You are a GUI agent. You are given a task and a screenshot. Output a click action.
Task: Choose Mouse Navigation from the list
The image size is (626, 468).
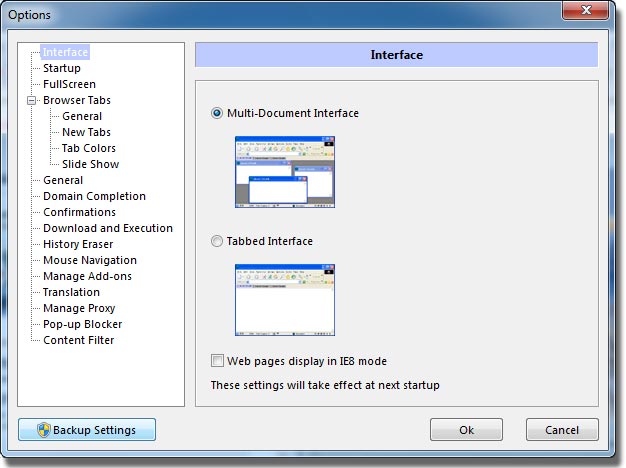pyautogui.click(x=90, y=260)
